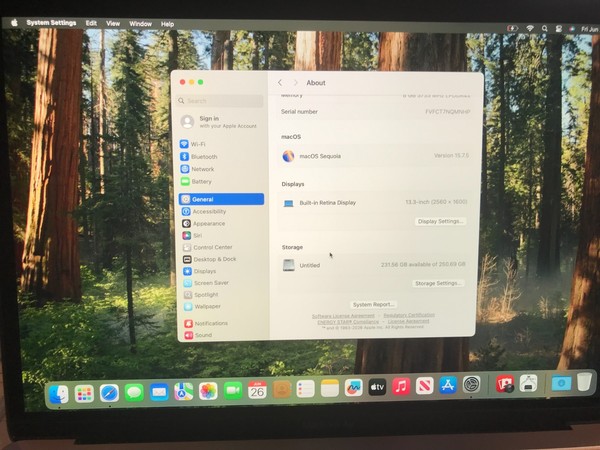600x450 pixels.
Task: Click the macOS Sequoia row
Action: 375,156
